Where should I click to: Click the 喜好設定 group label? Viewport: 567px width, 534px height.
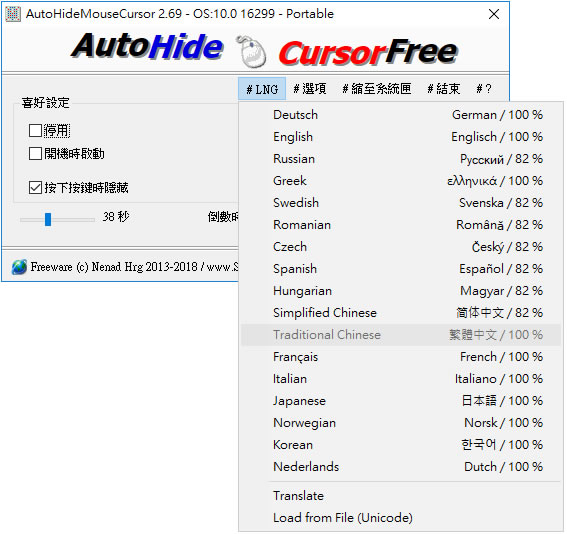[46, 103]
